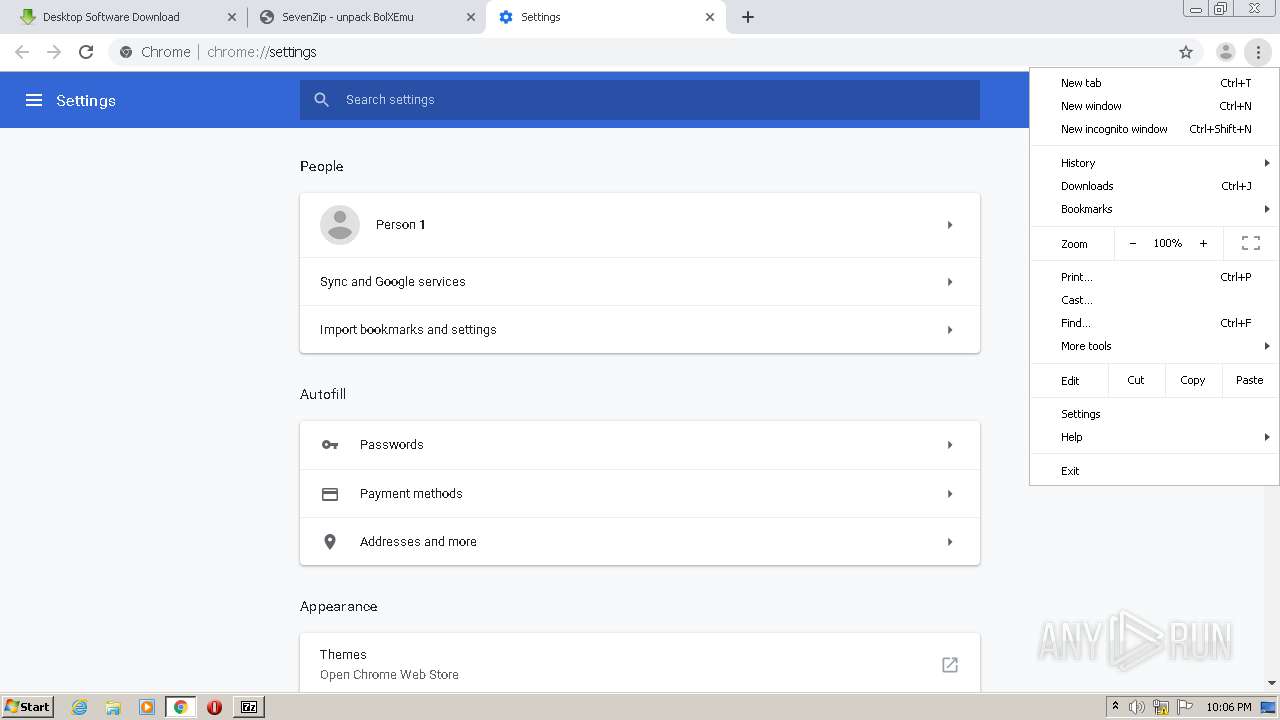Increase zoom with plus button

(x=1203, y=243)
